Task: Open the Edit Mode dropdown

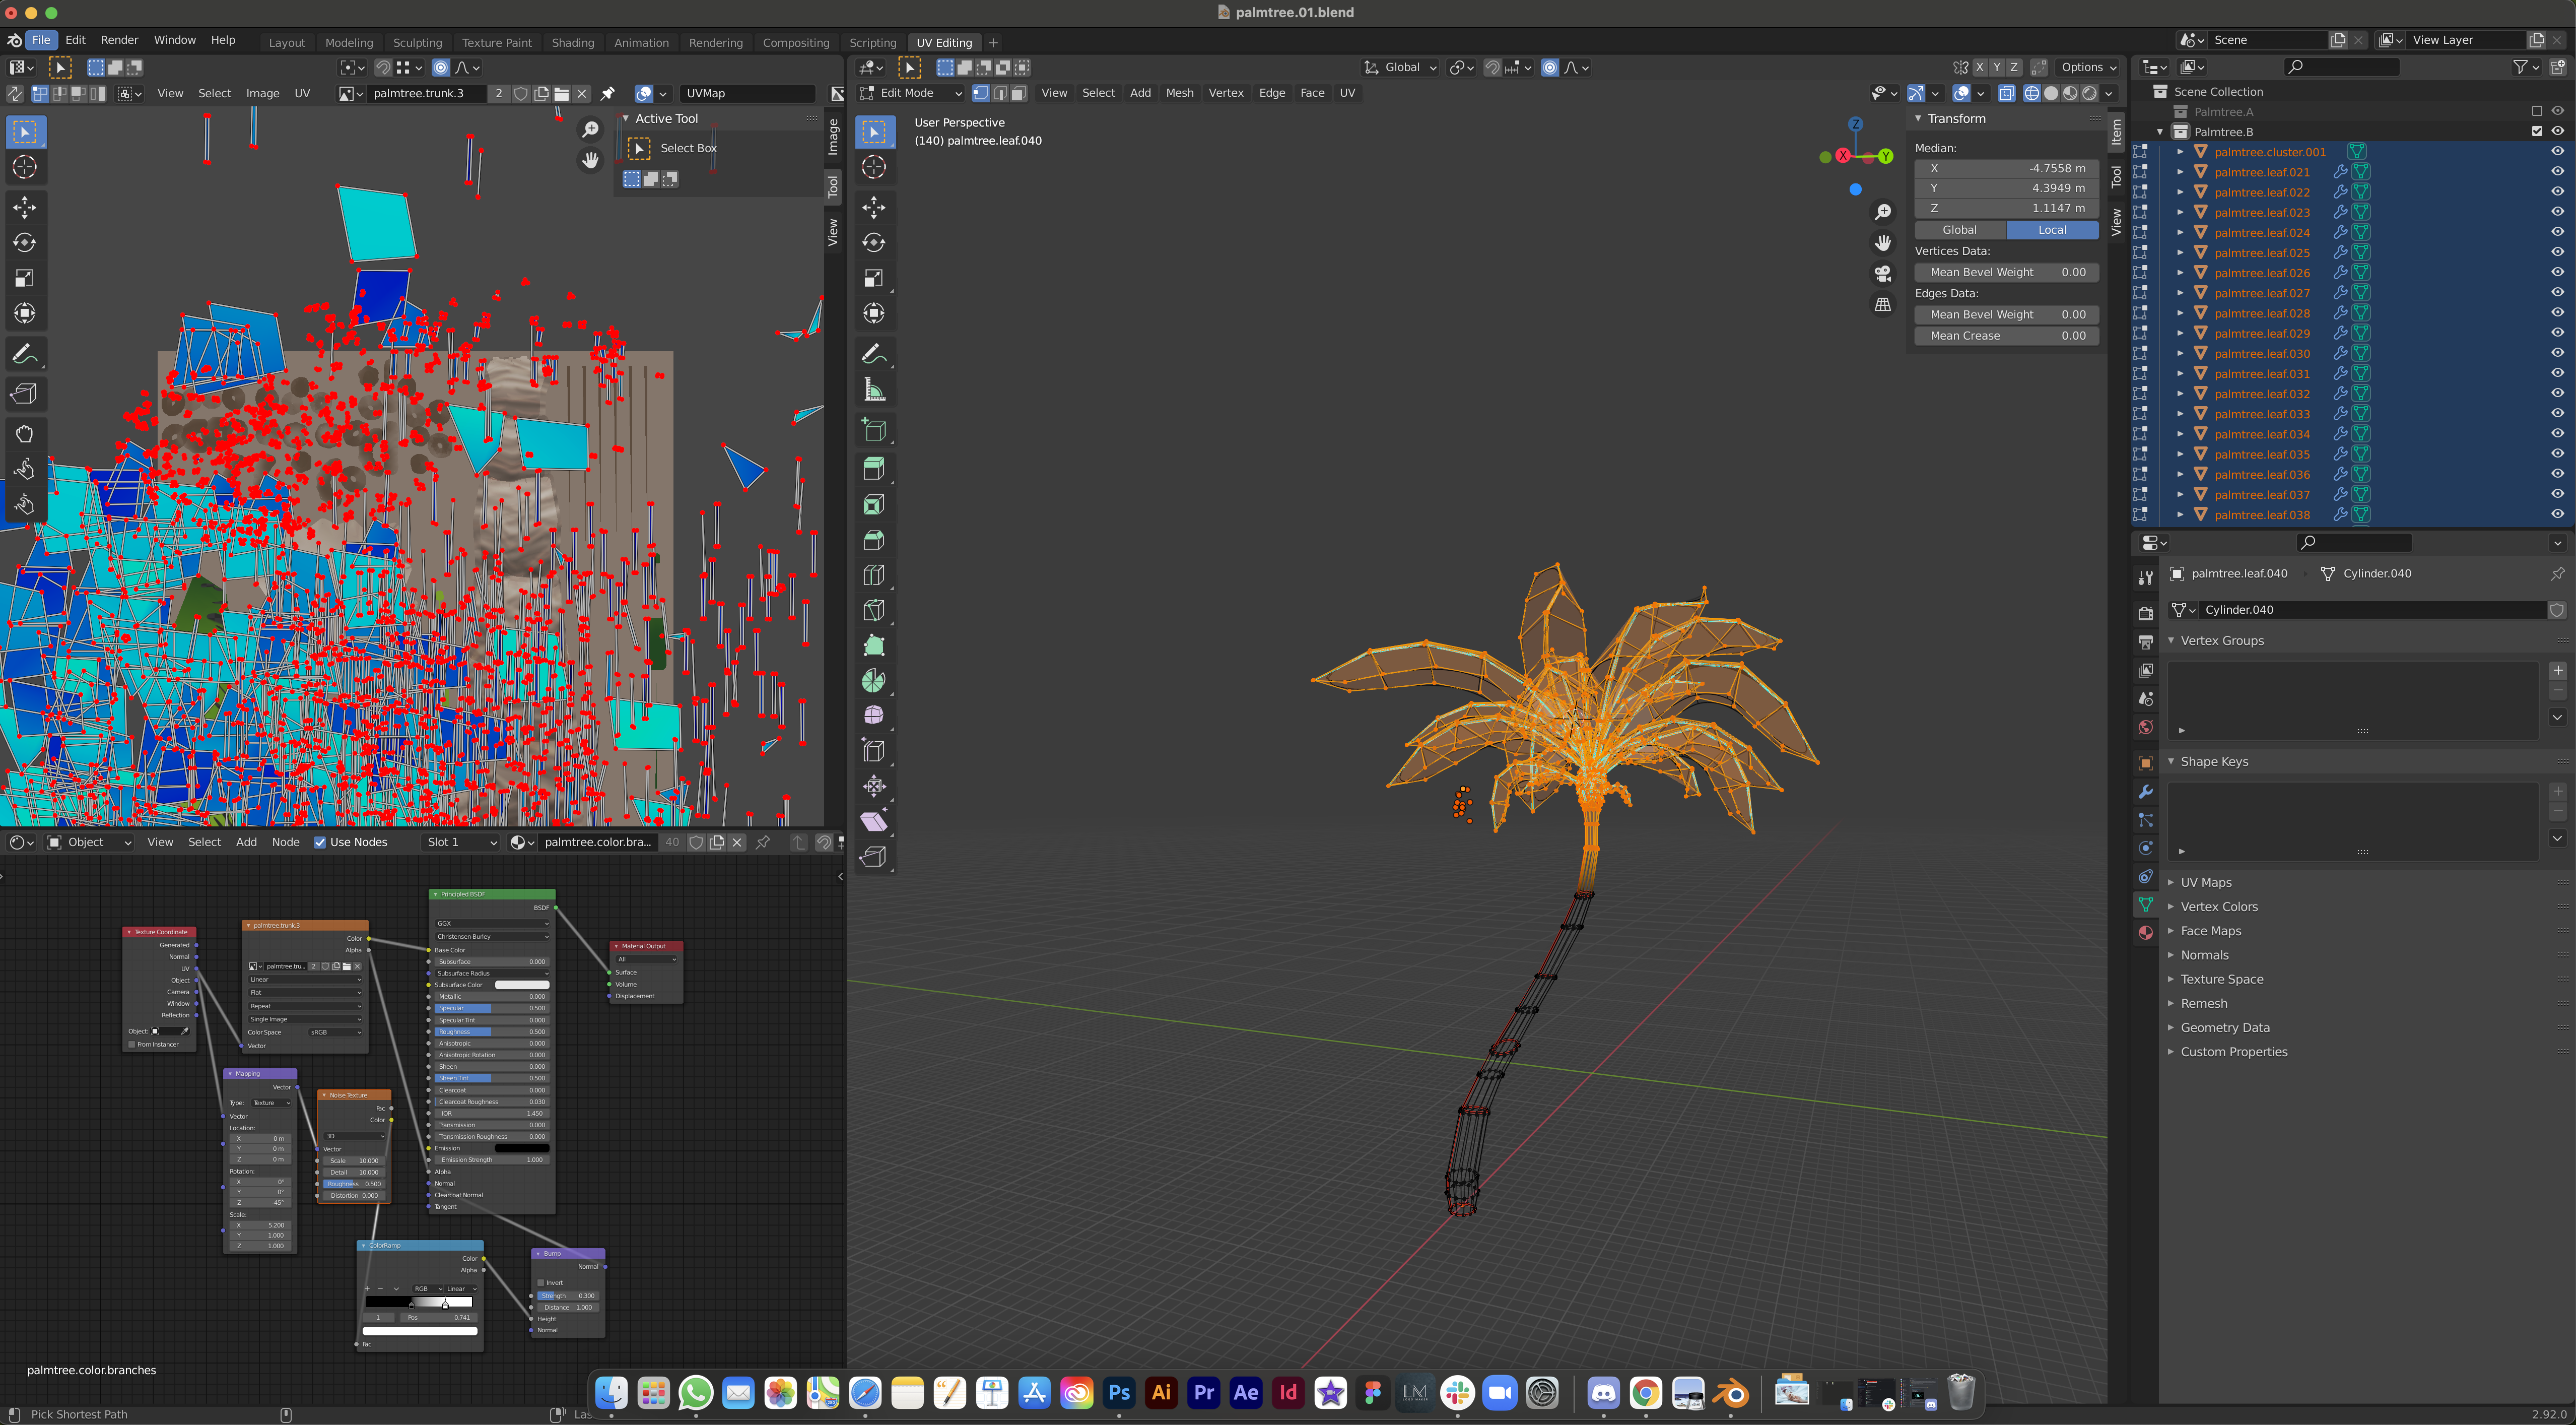Action: 910,93
